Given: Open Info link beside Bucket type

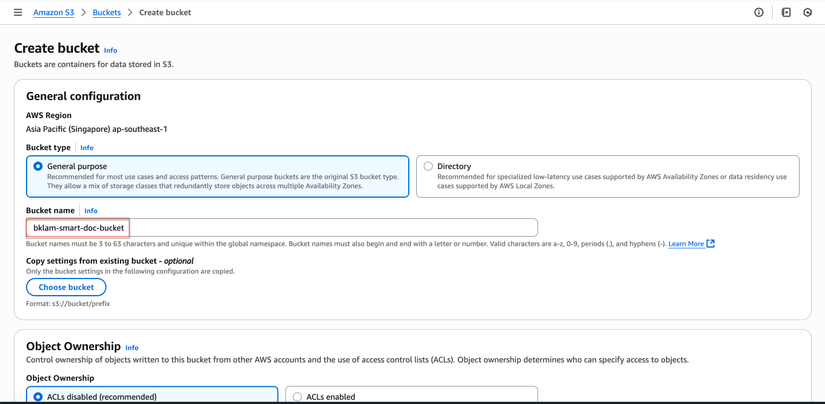Looking at the screenshot, I should (x=87, y=148).
